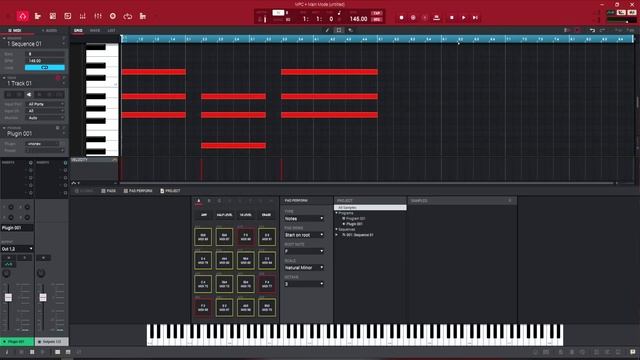Click the four-square grid mode icon in top toolbar
This screenshot has width=640, height=360.
point(53,16)
